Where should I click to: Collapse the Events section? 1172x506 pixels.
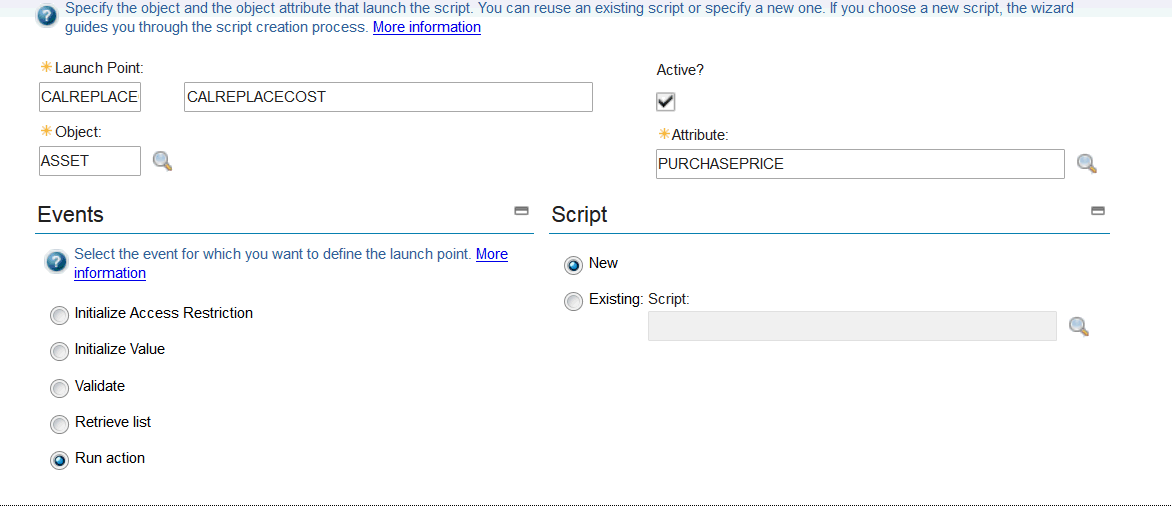[x=521, y=211]
